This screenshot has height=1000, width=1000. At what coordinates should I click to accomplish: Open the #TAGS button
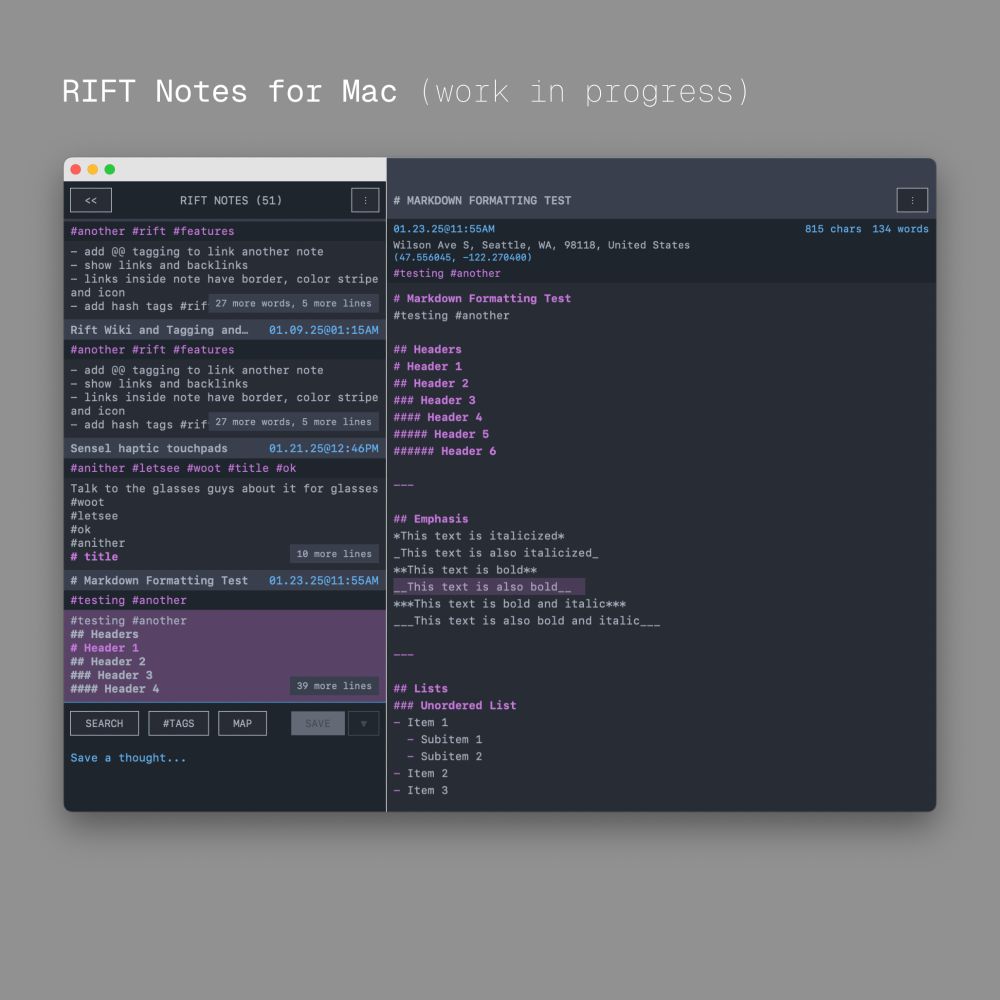click(x=179, y=723)
